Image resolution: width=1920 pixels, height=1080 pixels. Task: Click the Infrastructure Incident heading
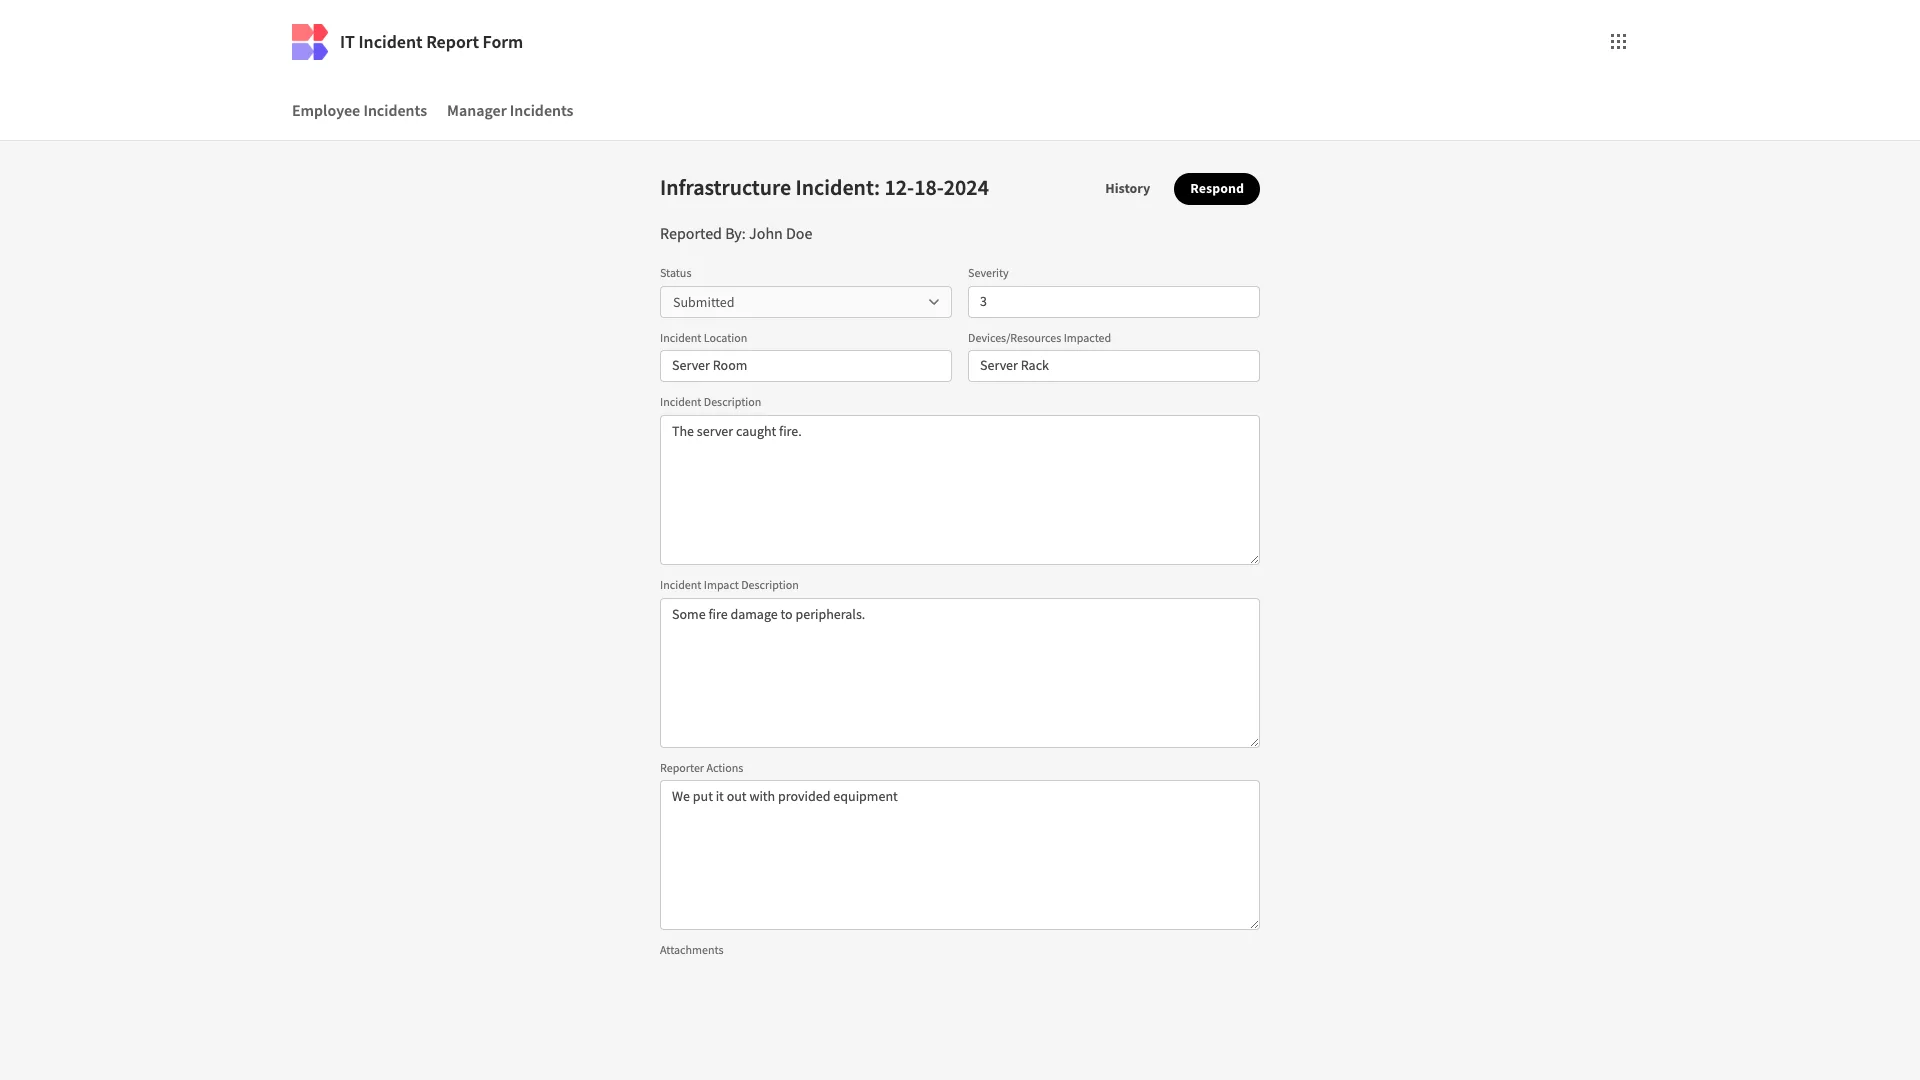coord(824,188)
